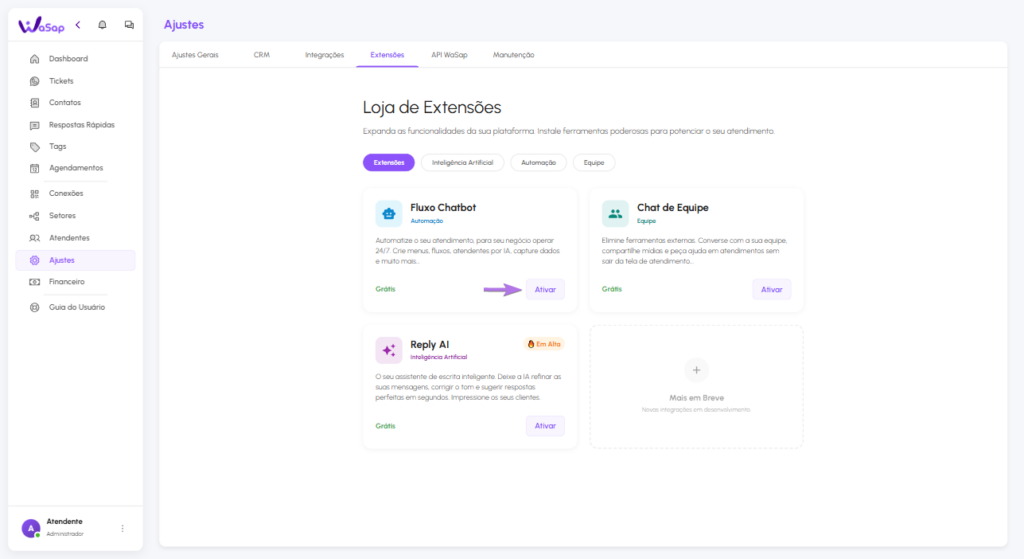Filter extensions by Automação
Viewport: 1024px width, 559px height.
(x=539, y=162)
